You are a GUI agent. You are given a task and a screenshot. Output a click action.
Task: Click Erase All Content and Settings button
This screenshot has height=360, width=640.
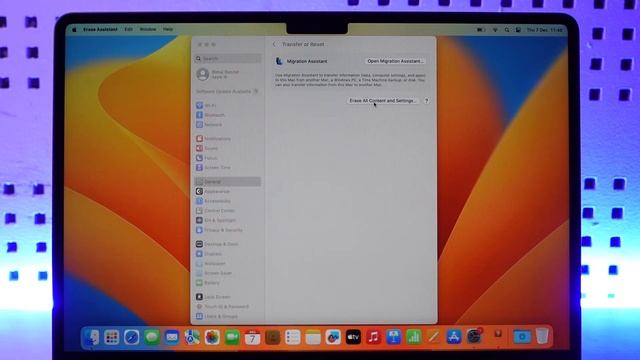[x=382, y=100]
